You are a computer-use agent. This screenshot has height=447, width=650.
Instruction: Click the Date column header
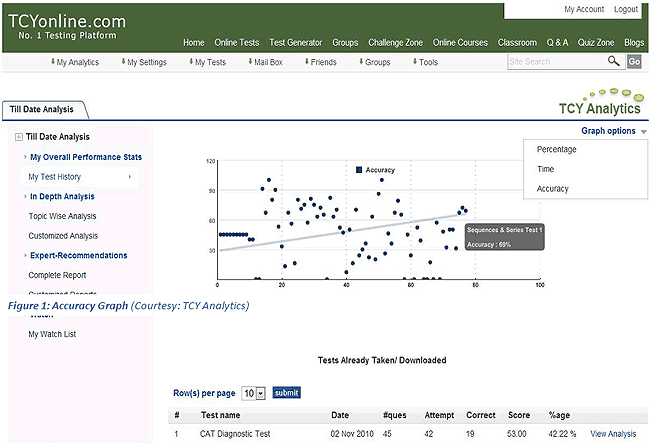(340, 415)
